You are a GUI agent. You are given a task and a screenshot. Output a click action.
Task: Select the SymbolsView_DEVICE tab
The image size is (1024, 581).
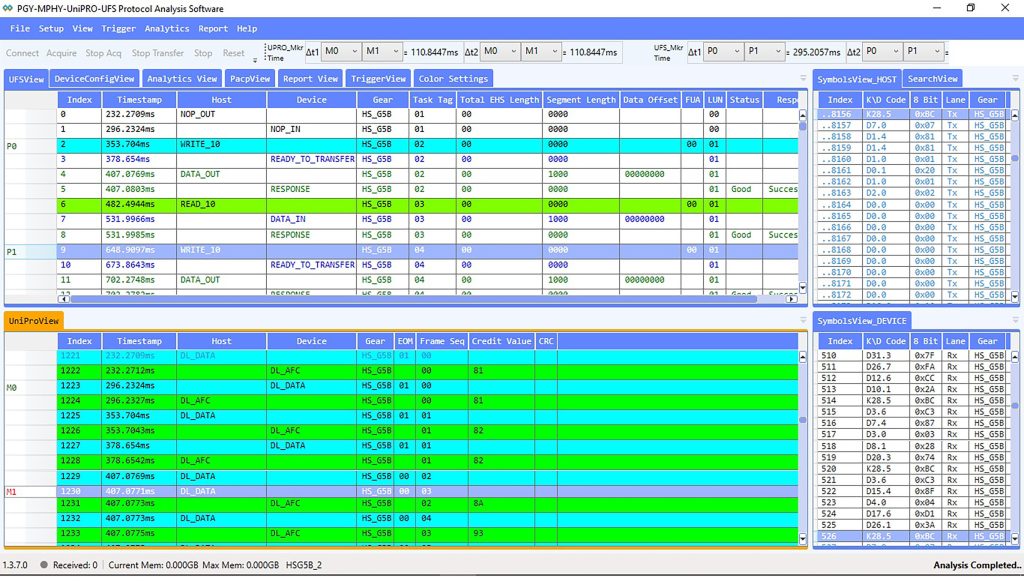point(862,321)
